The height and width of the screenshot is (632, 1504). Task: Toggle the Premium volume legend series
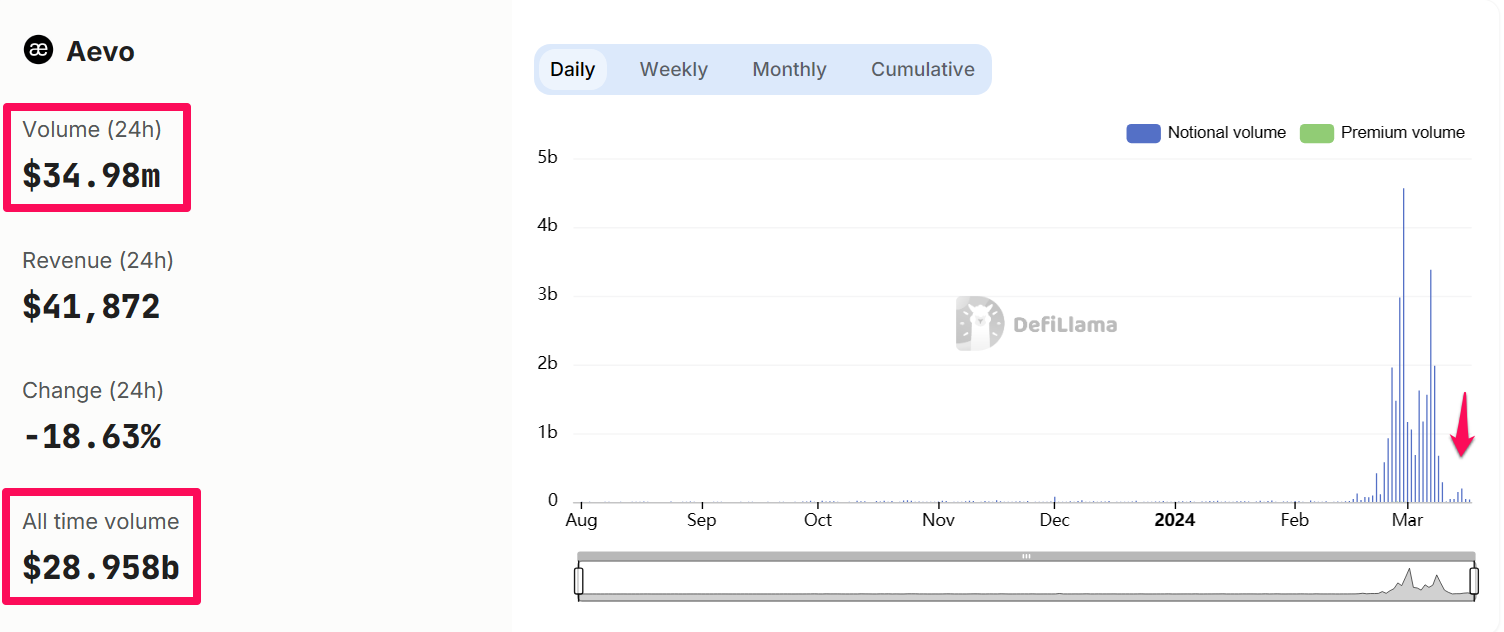(x=1316, y=133)
